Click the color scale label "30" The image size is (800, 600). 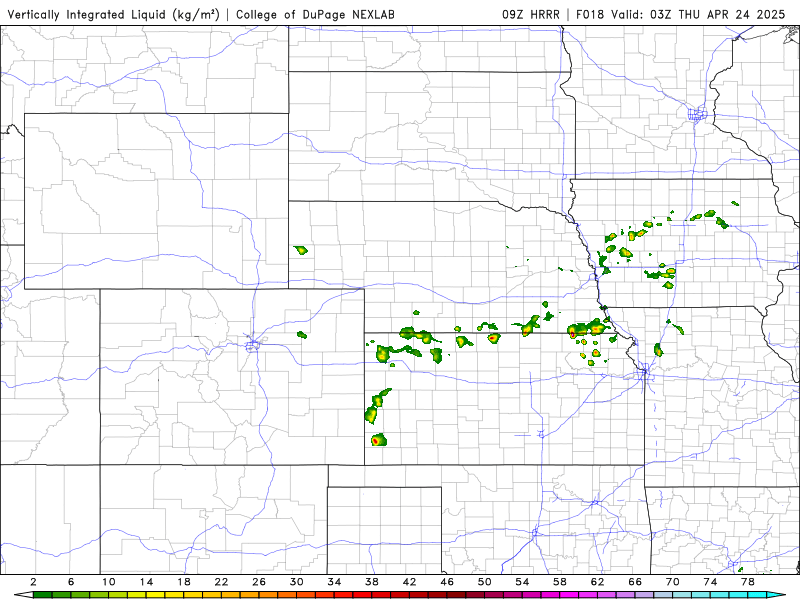297,582
